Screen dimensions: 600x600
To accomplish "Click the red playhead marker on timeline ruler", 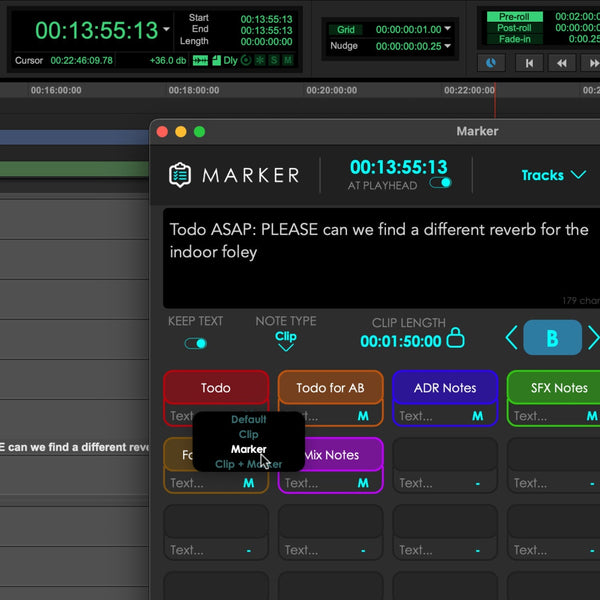I will [x=495, y=100].
